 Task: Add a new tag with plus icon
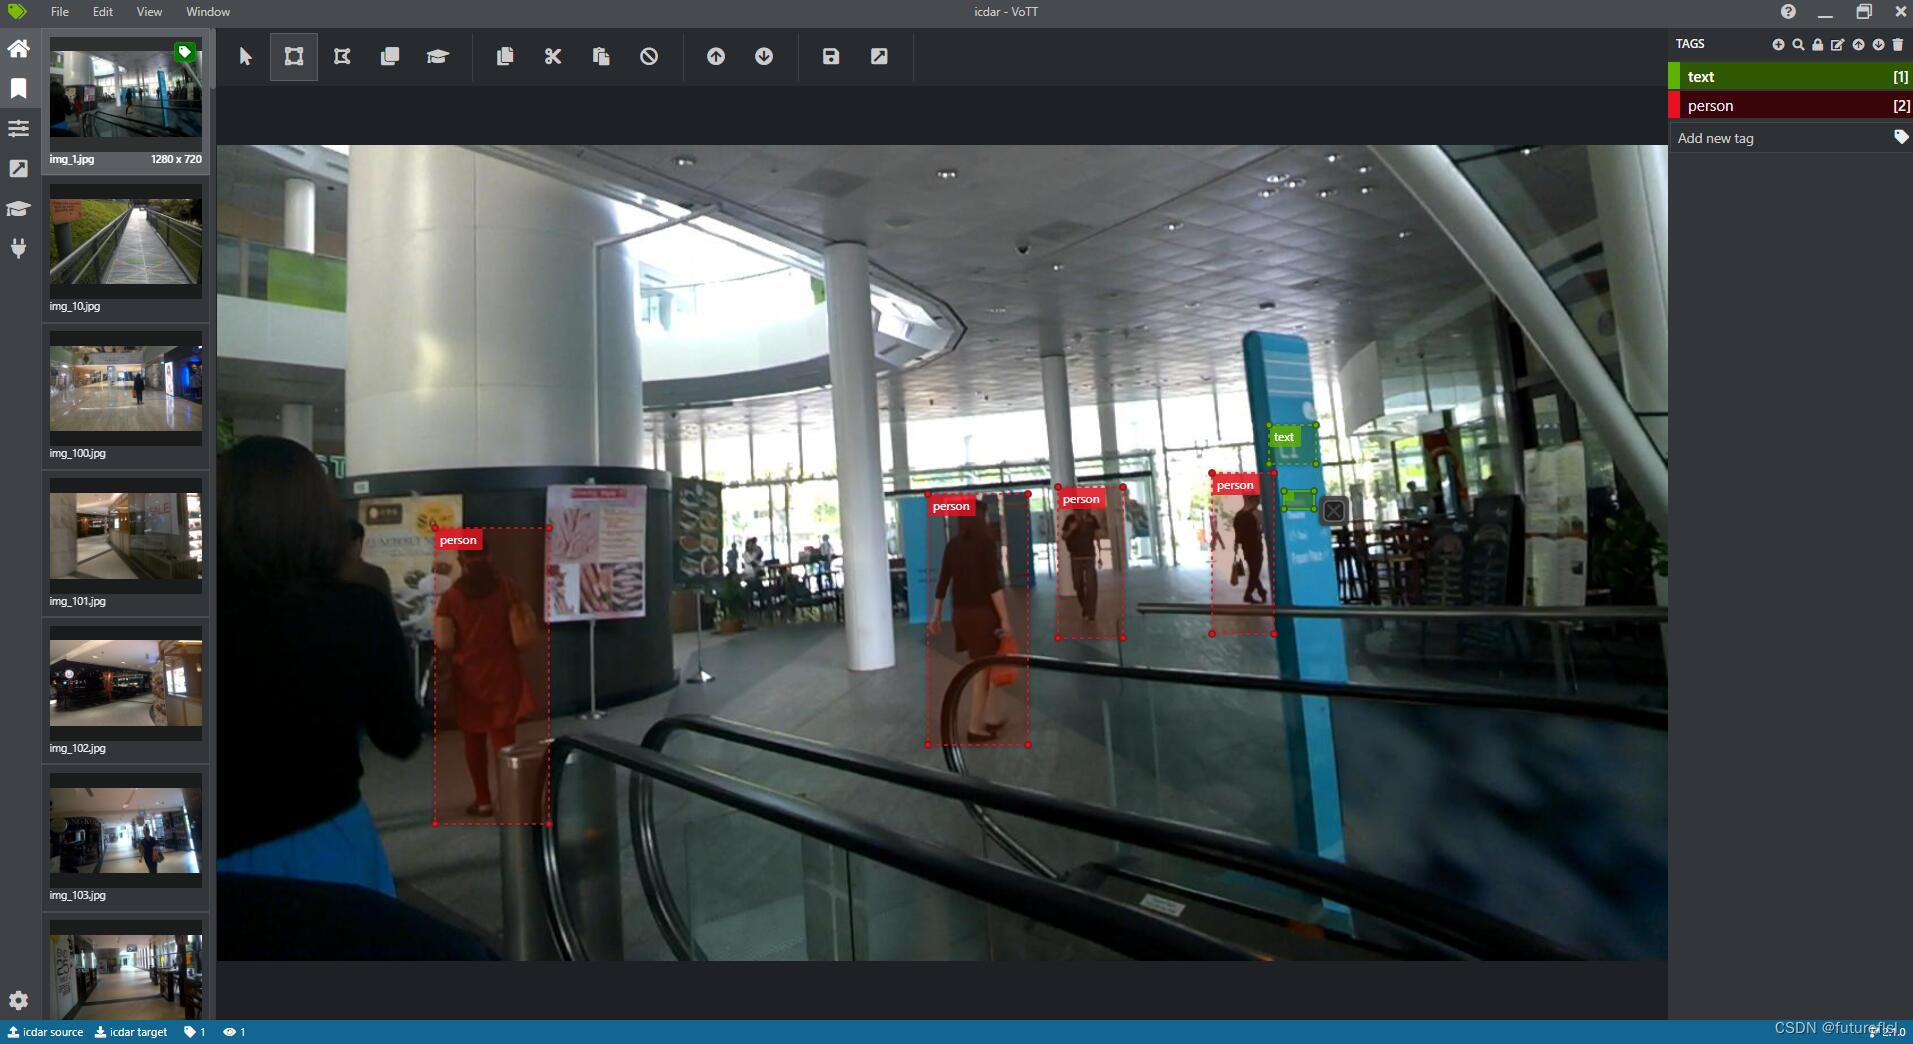[x=1778, y=44]
